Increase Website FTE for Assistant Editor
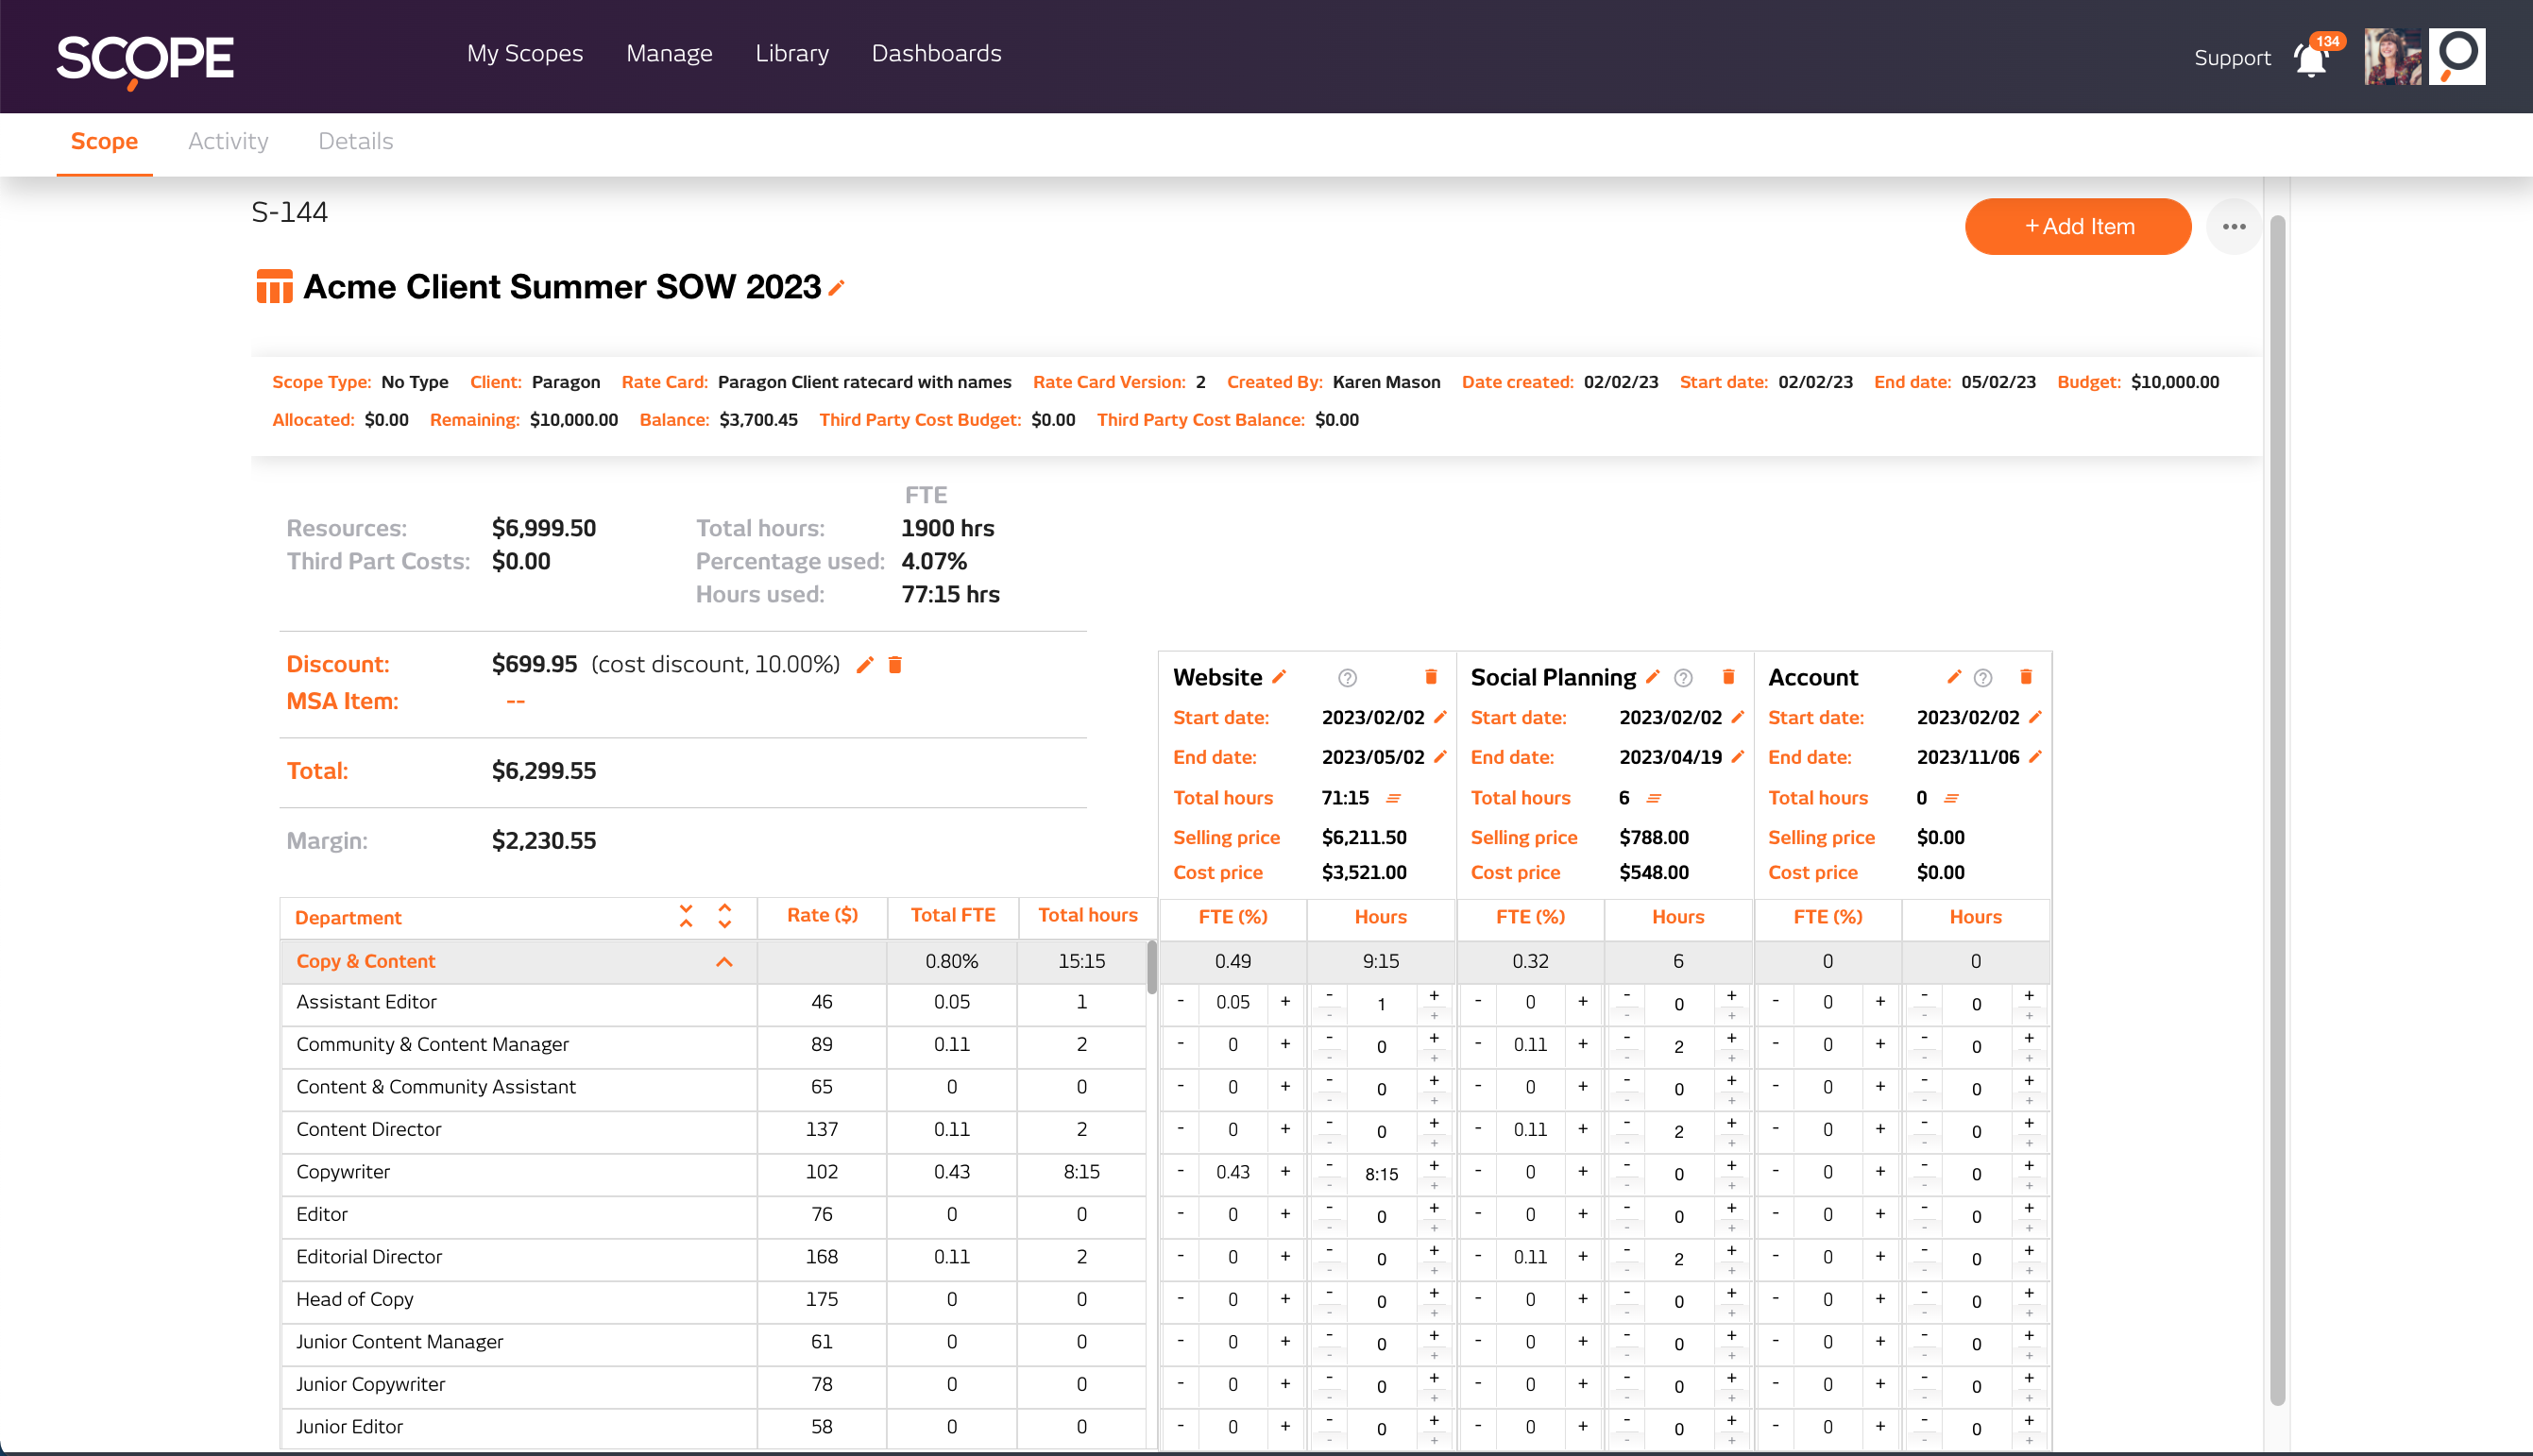The width and height of the screenshot is (2533, 1456). 1286,1002
